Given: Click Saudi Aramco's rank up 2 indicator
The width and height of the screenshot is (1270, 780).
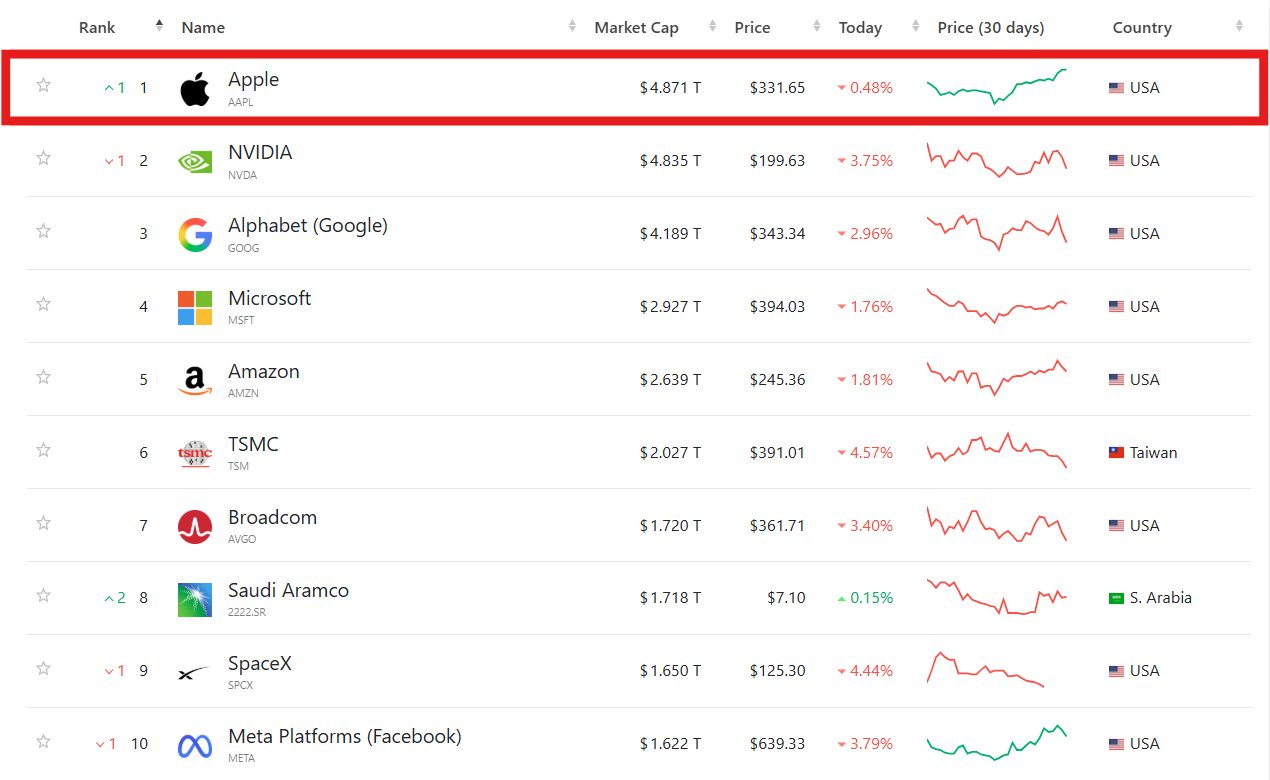Looking at the screenshot, I should point(115,598).
